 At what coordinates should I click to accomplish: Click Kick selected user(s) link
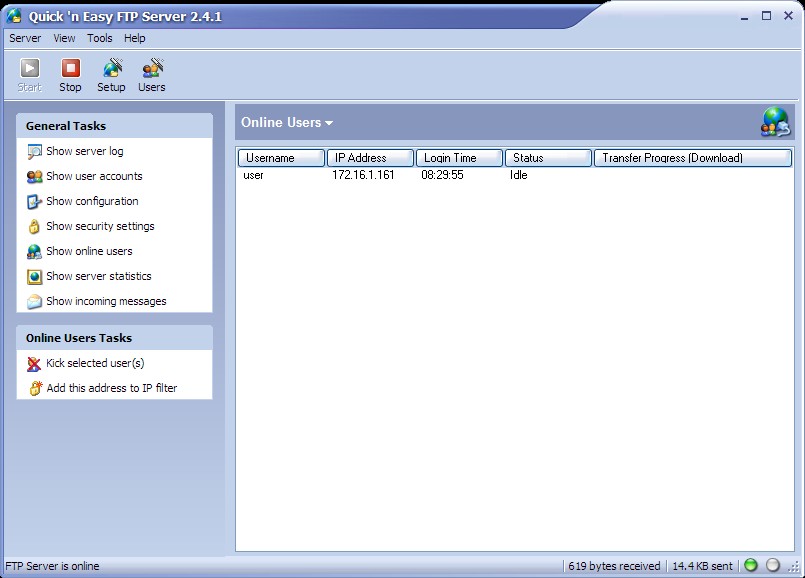pyautogui.click(x=95, y=363)
